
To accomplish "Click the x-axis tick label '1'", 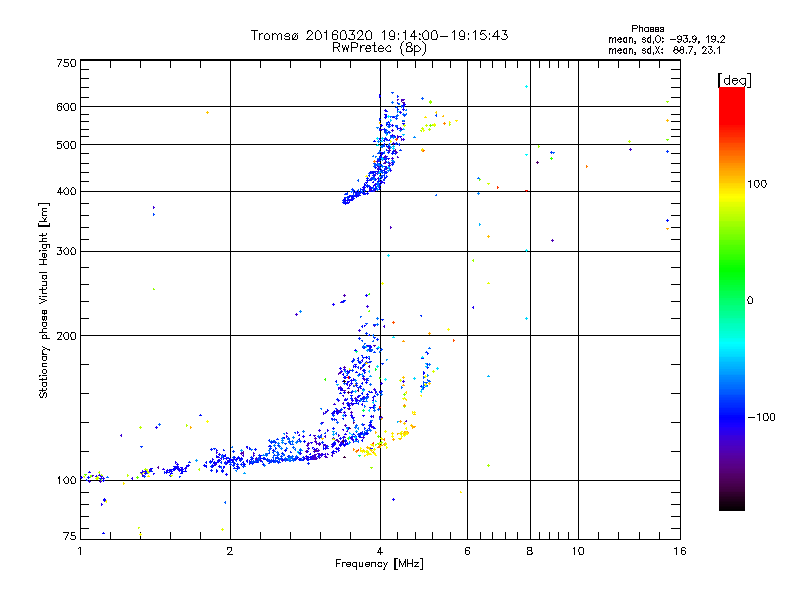I will point(80,551).
